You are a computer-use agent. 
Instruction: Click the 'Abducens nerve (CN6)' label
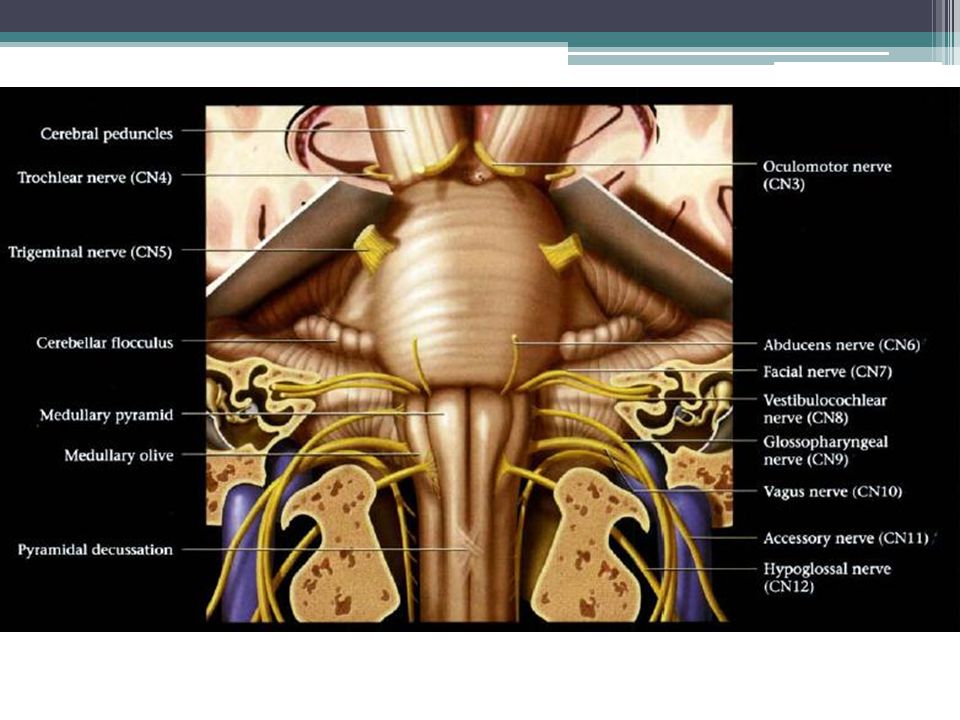842,345
